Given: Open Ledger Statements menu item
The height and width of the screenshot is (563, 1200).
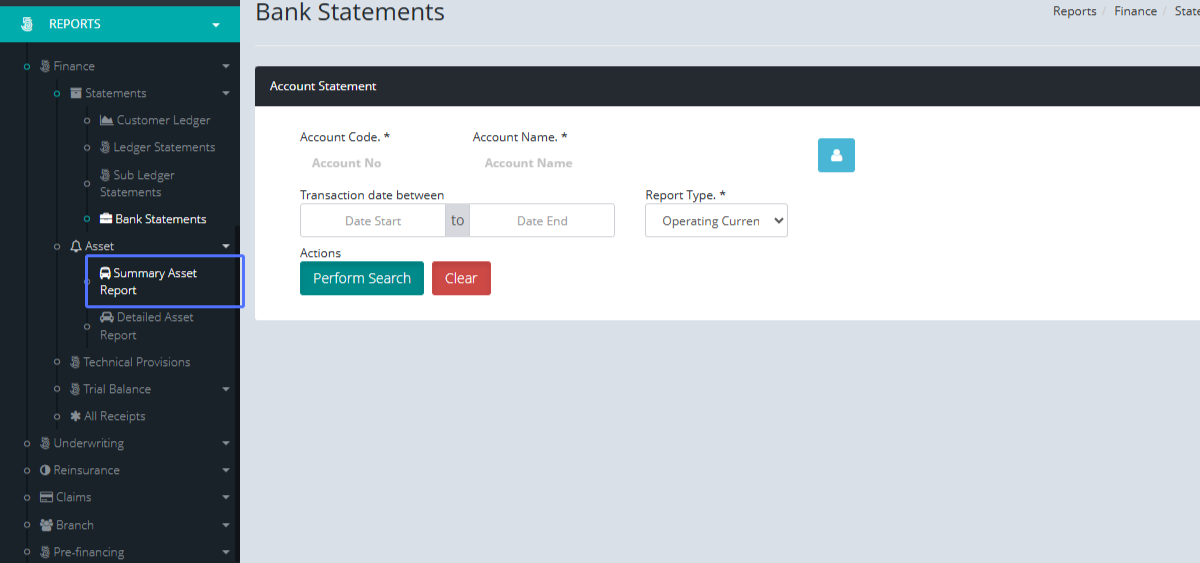Looking at the screenshot, I should click(x=164, y=147).
